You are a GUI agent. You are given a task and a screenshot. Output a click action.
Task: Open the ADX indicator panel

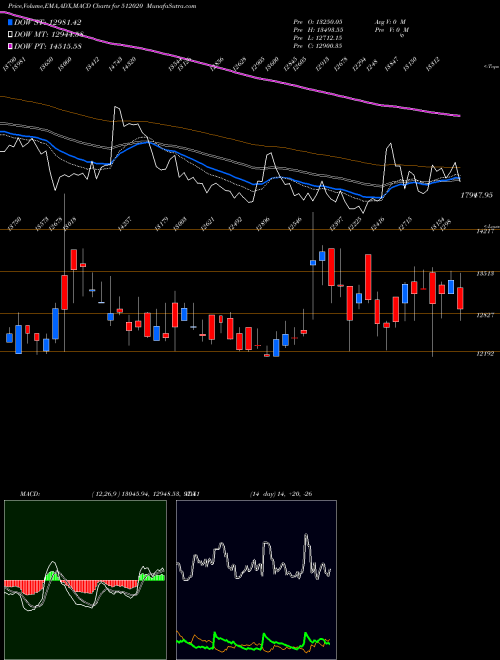pyautogui.click(x=256, y=580)
